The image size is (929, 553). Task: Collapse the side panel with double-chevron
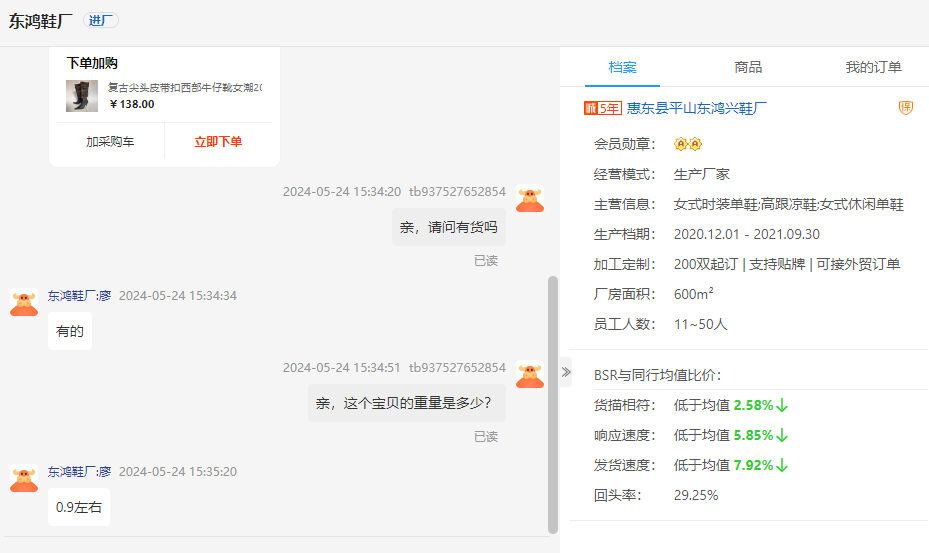coord(566,372)
